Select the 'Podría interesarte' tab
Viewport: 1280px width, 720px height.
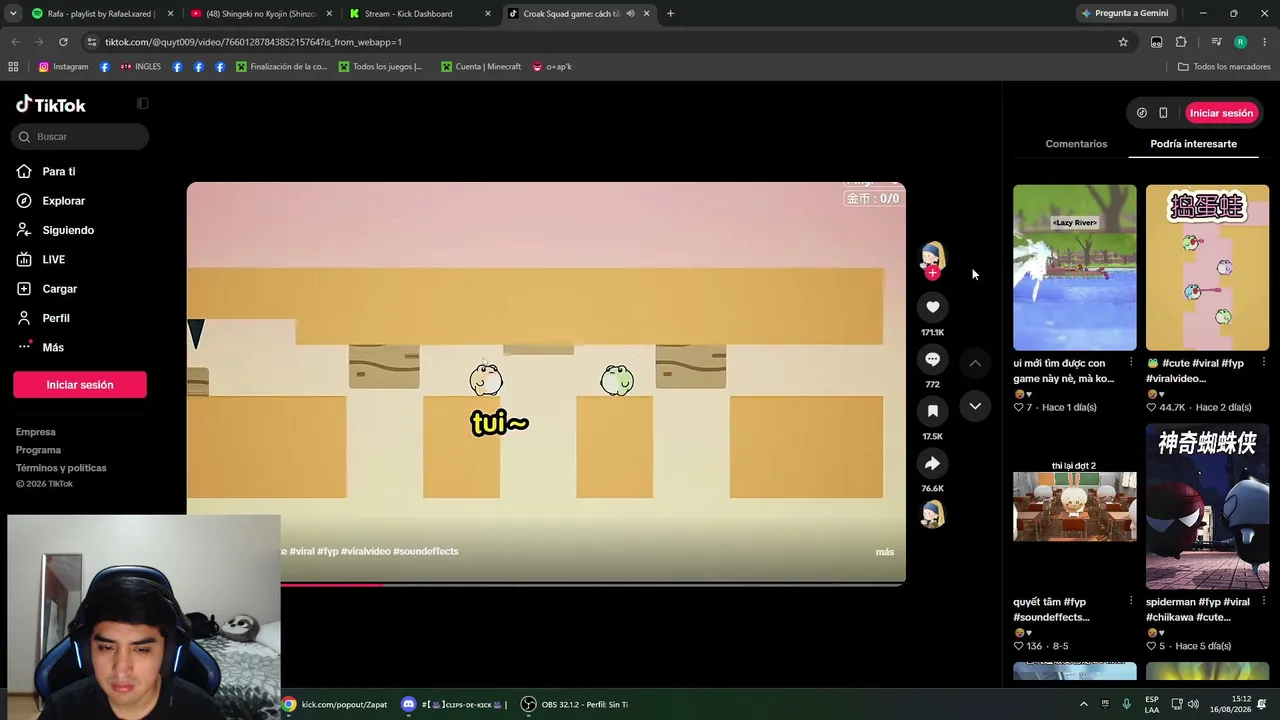tap(1193, 144)
